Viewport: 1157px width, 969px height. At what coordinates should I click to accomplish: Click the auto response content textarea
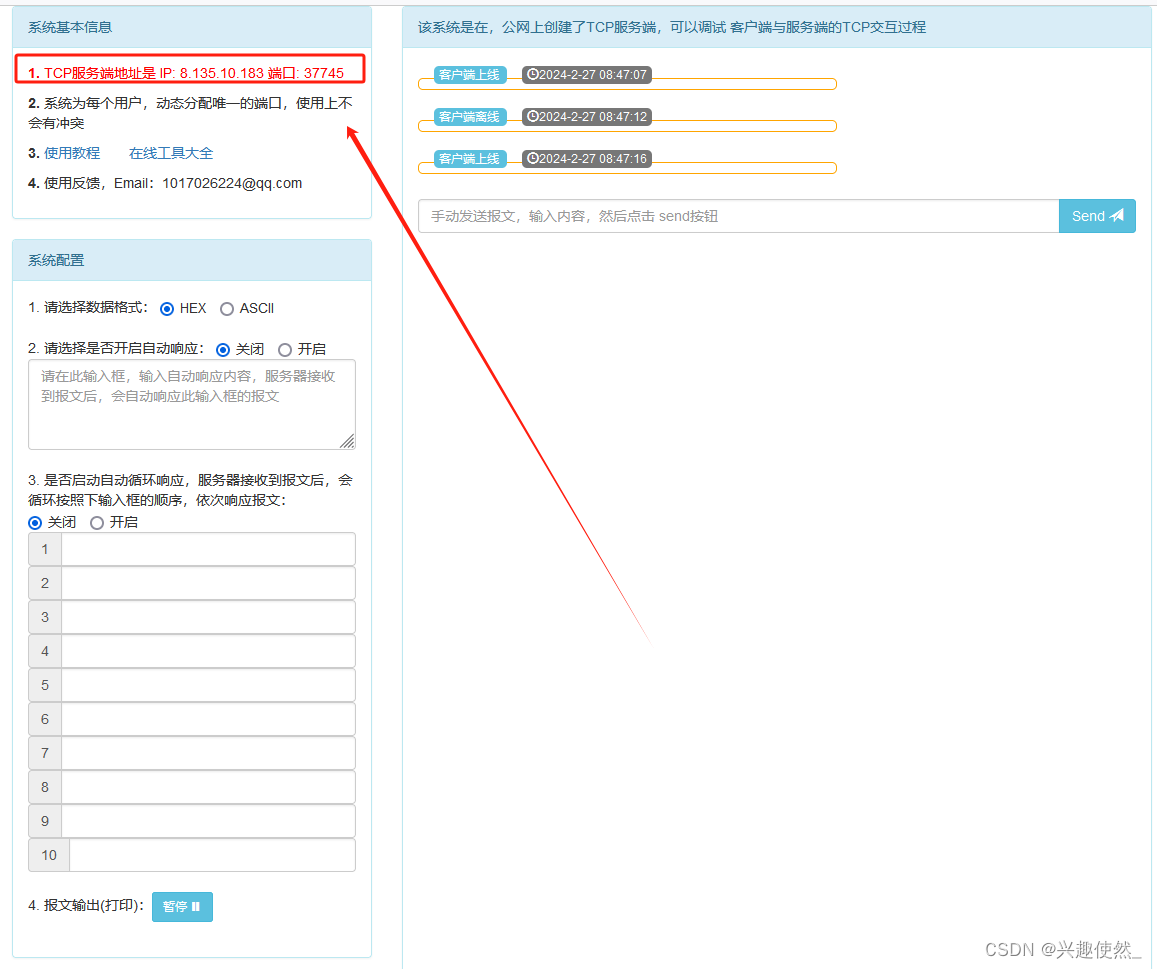191,404
